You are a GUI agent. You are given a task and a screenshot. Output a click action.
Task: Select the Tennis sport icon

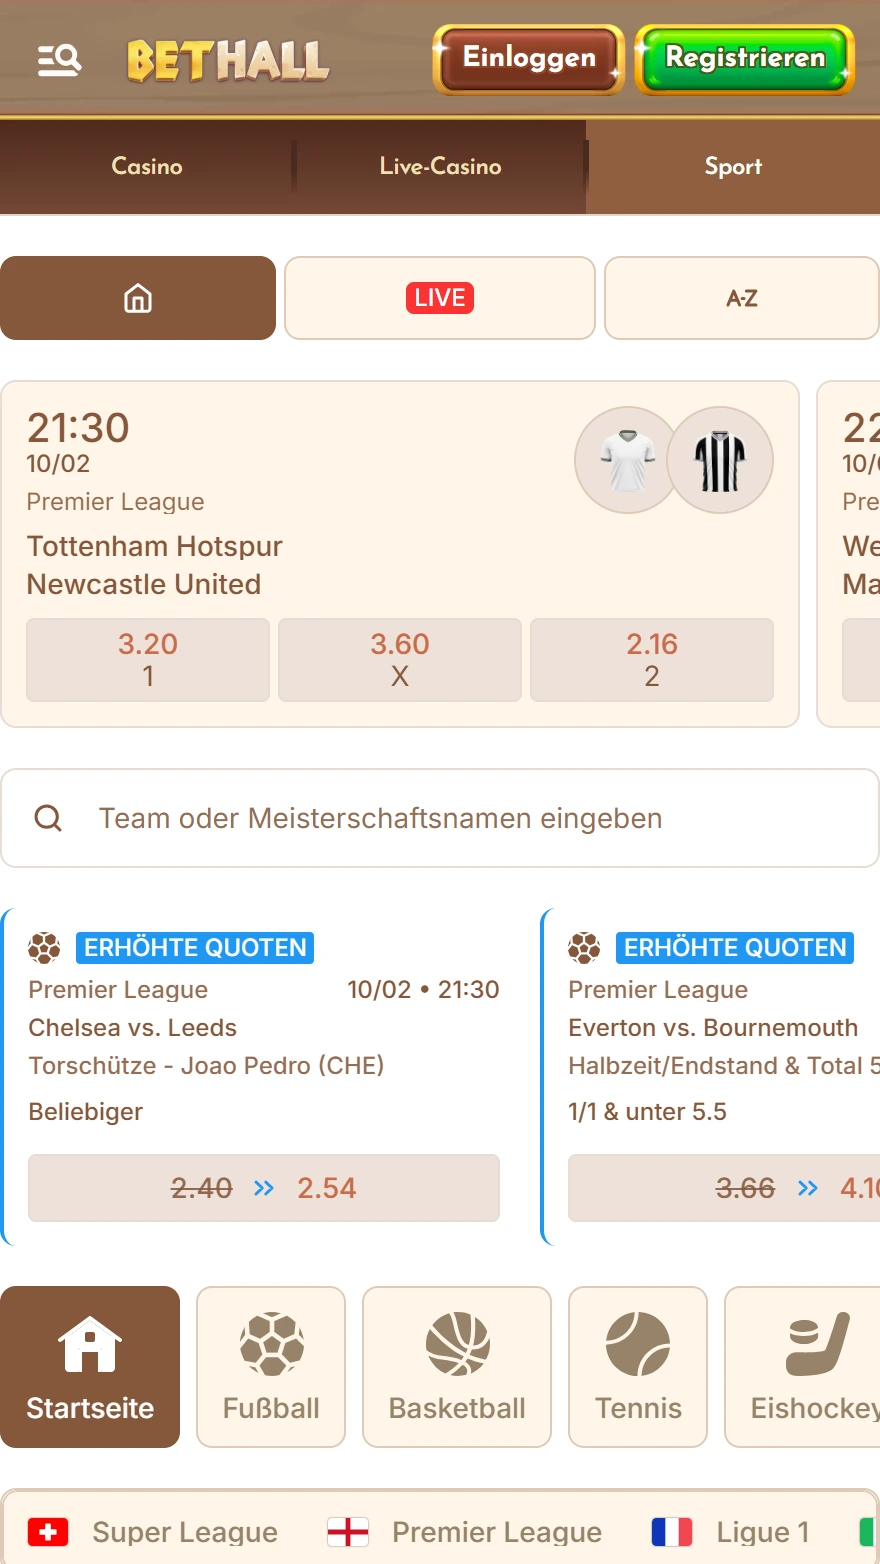pyautogui.click(x=637, y=1345)
